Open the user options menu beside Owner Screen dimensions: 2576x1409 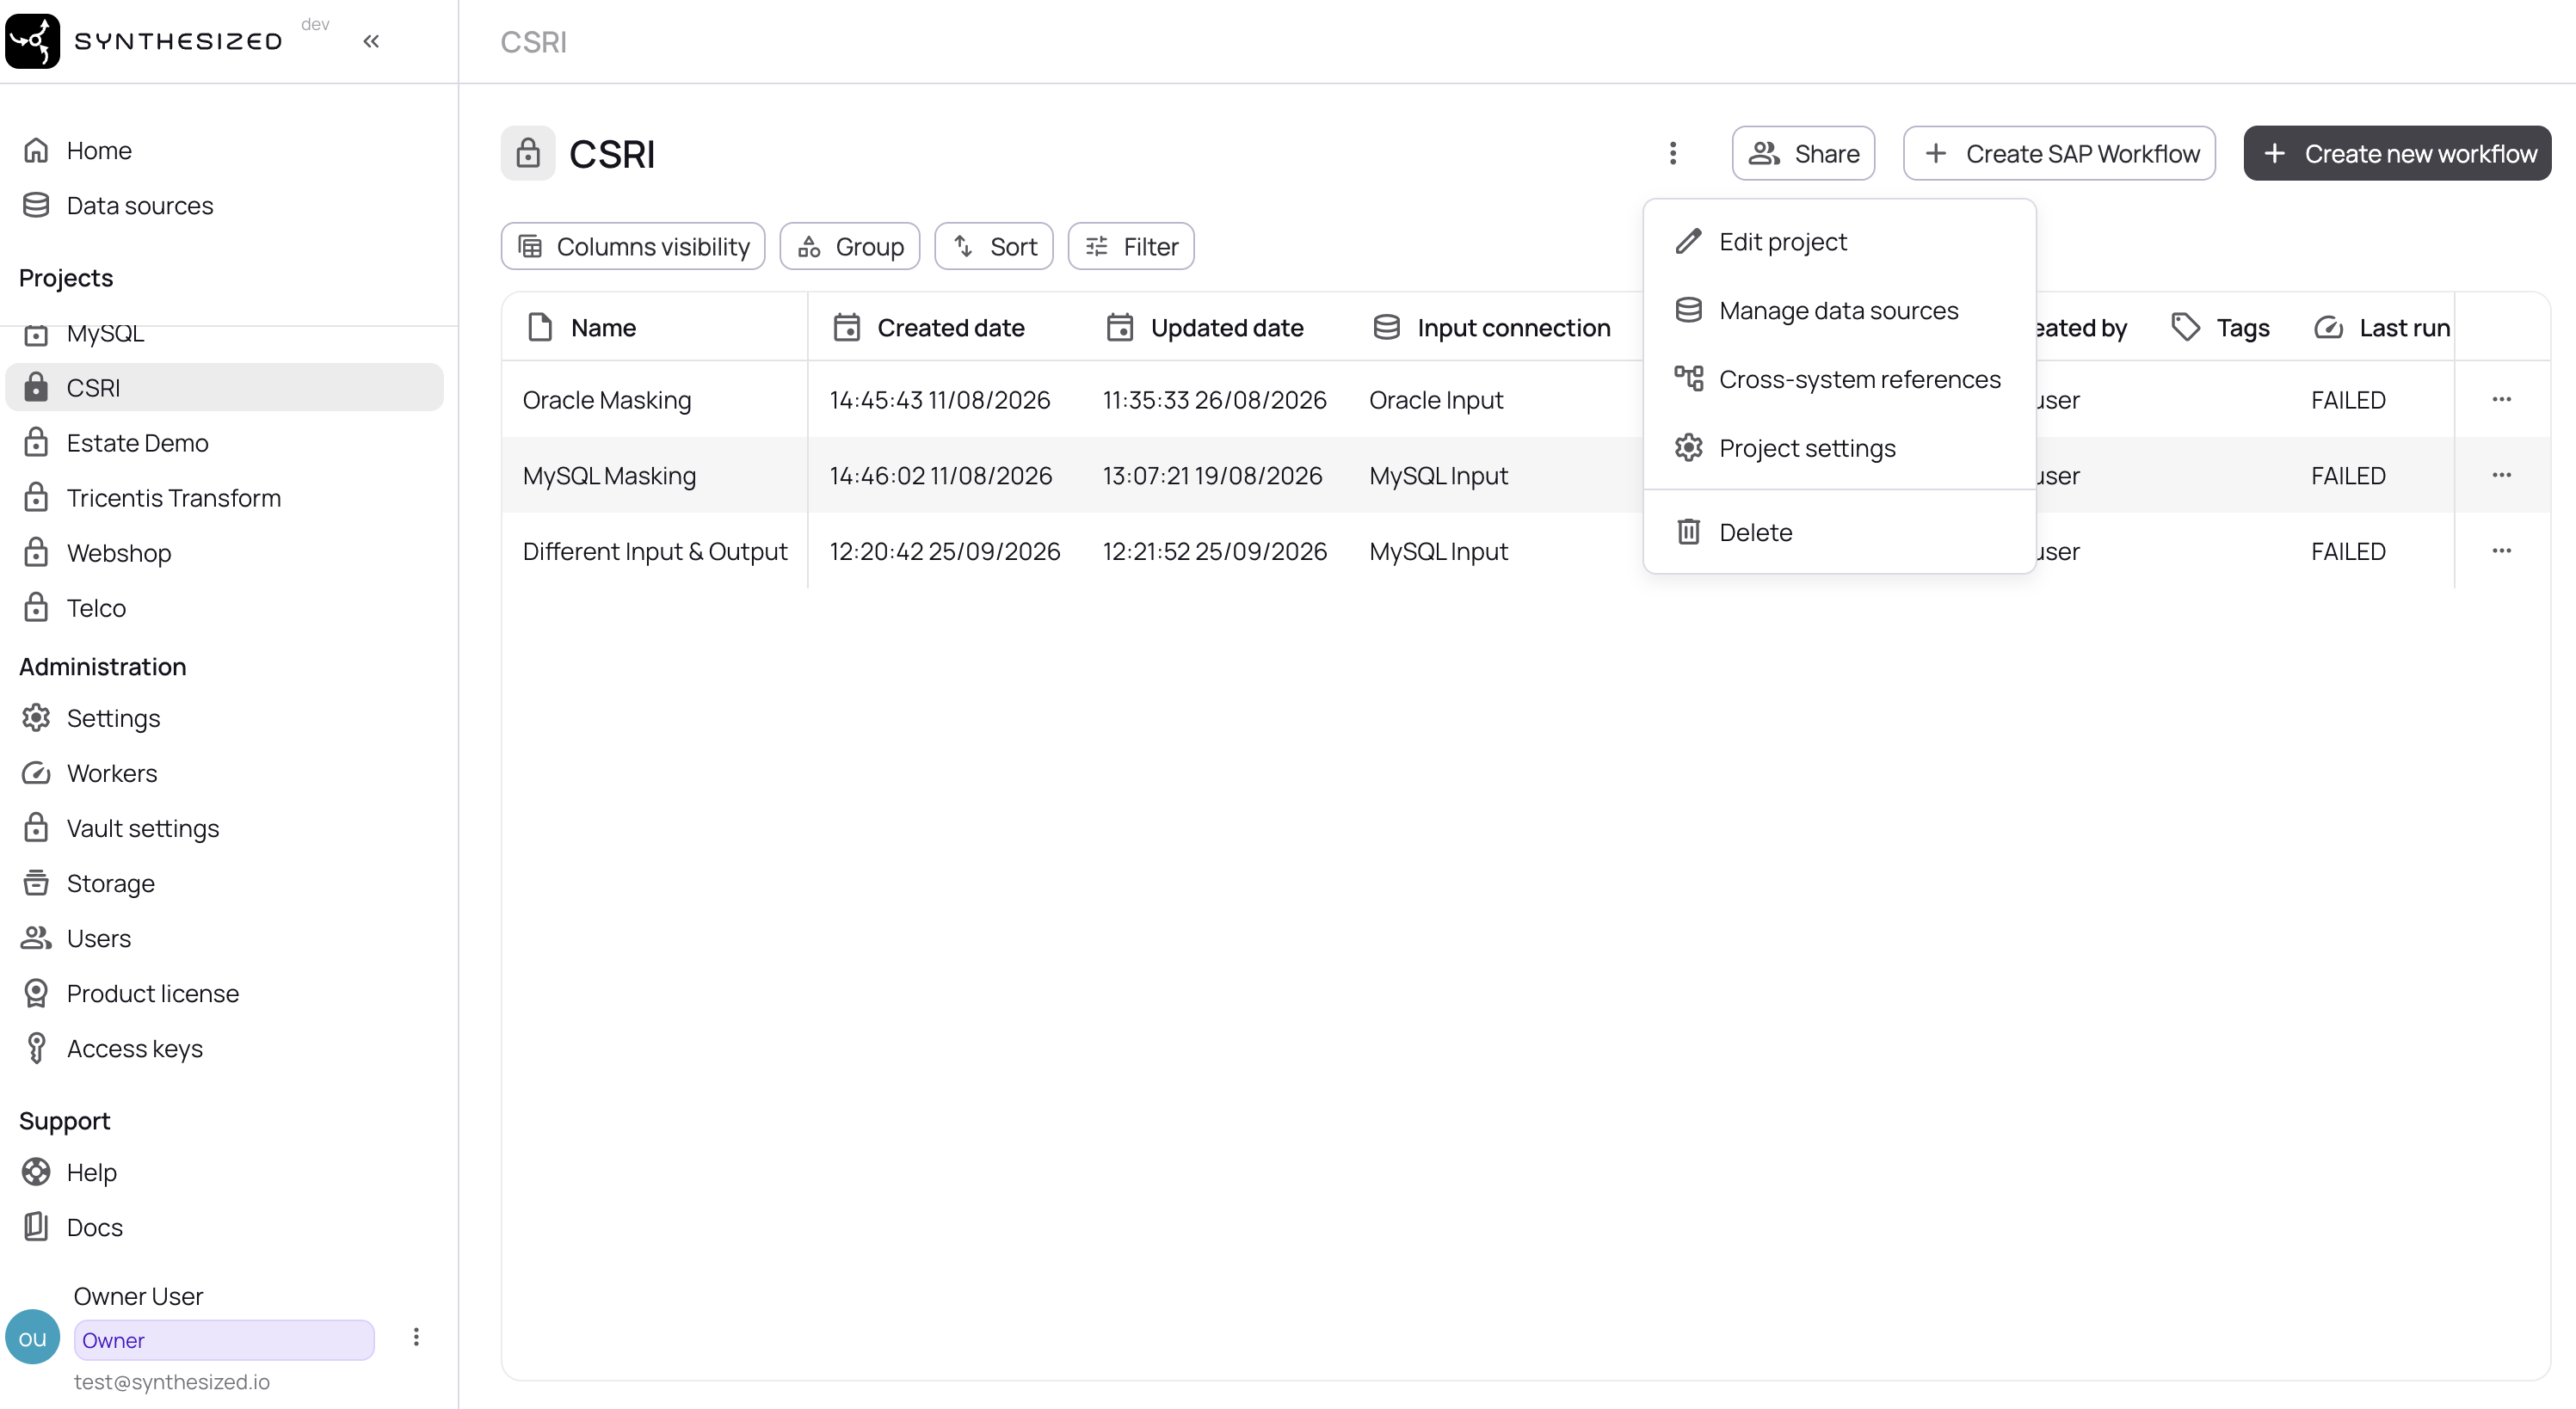click(416, 1337)
